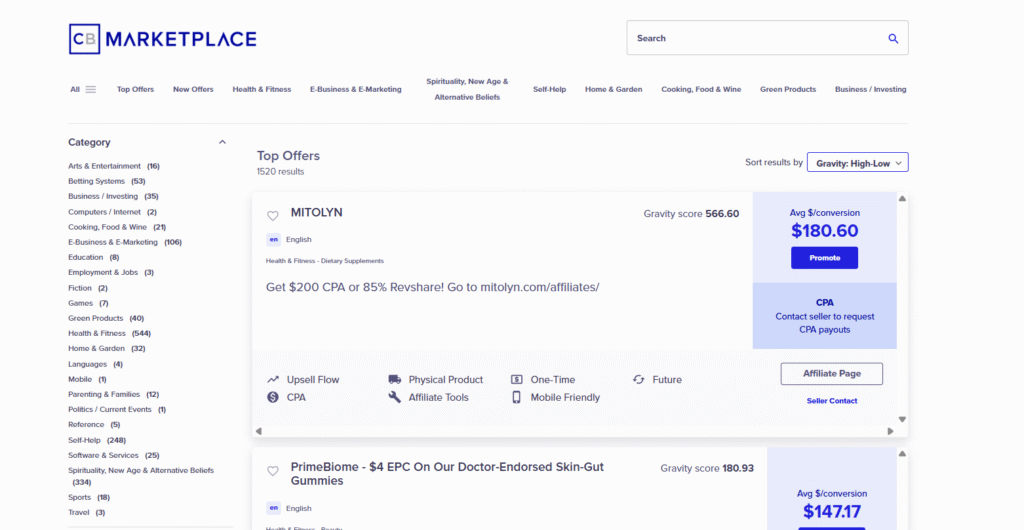Filter by Parenting & Families category

(114, 394)
